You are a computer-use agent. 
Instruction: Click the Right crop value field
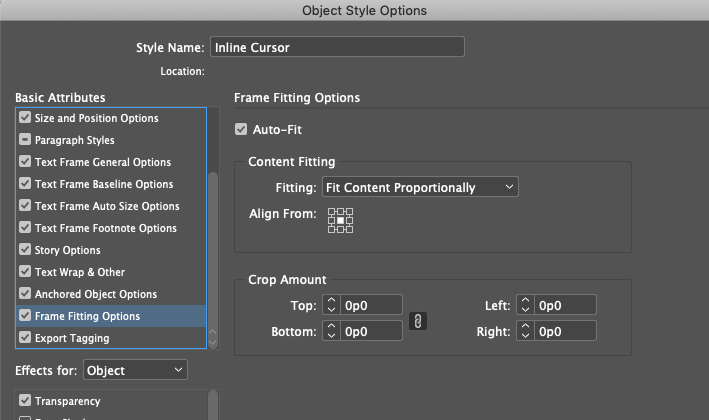[565, 331]
